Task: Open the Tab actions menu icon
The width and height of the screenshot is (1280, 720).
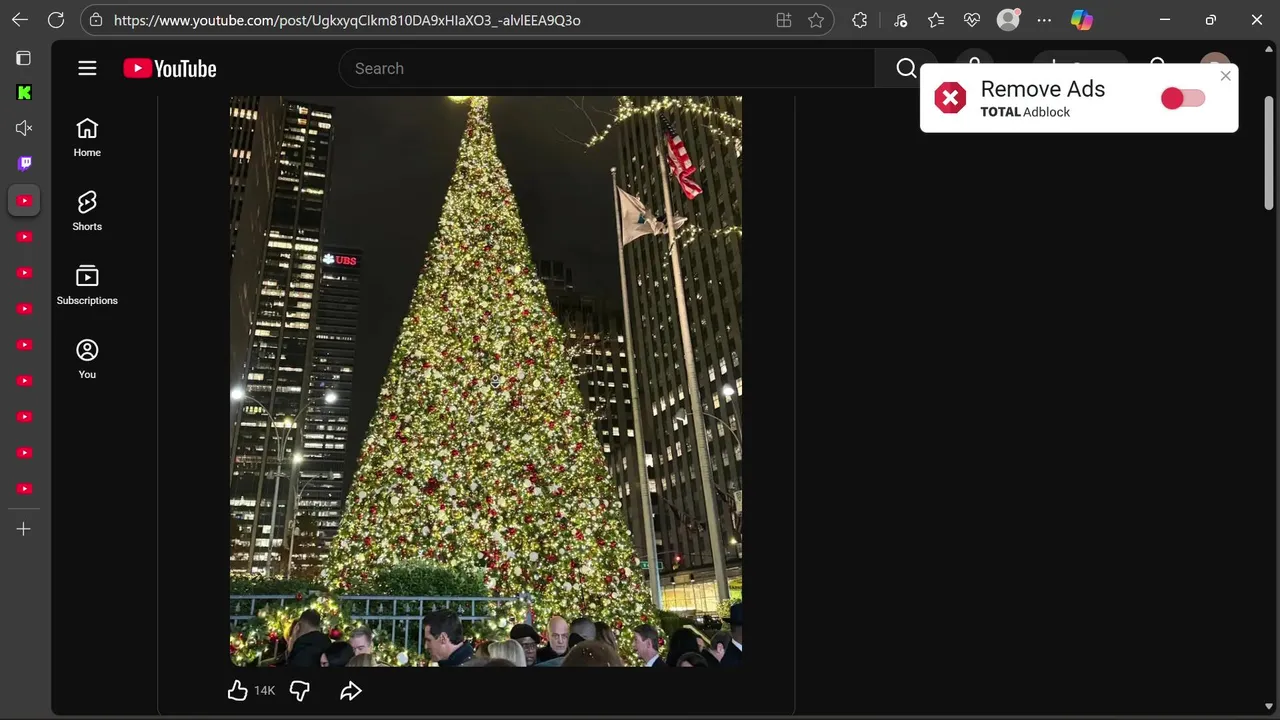Action: pyautogui.click(x=24, y=58)
